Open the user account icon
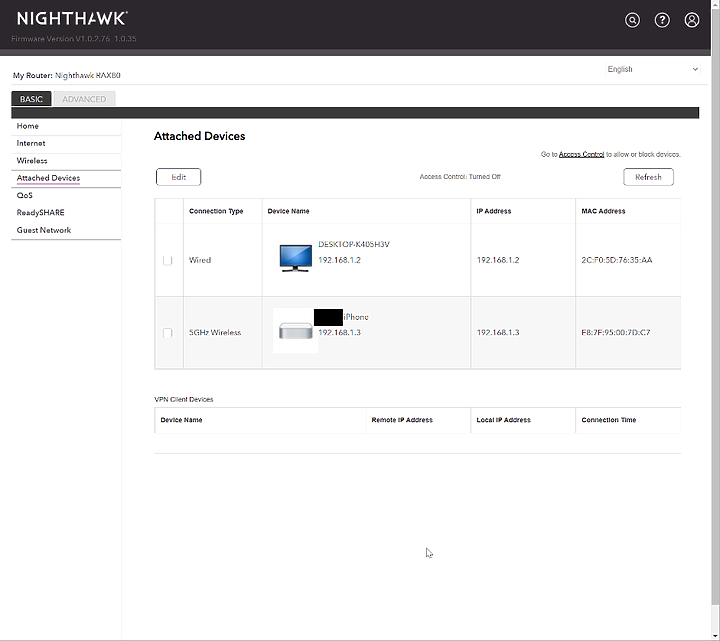The height and width of the screenshot is (641, 720). 692,20
